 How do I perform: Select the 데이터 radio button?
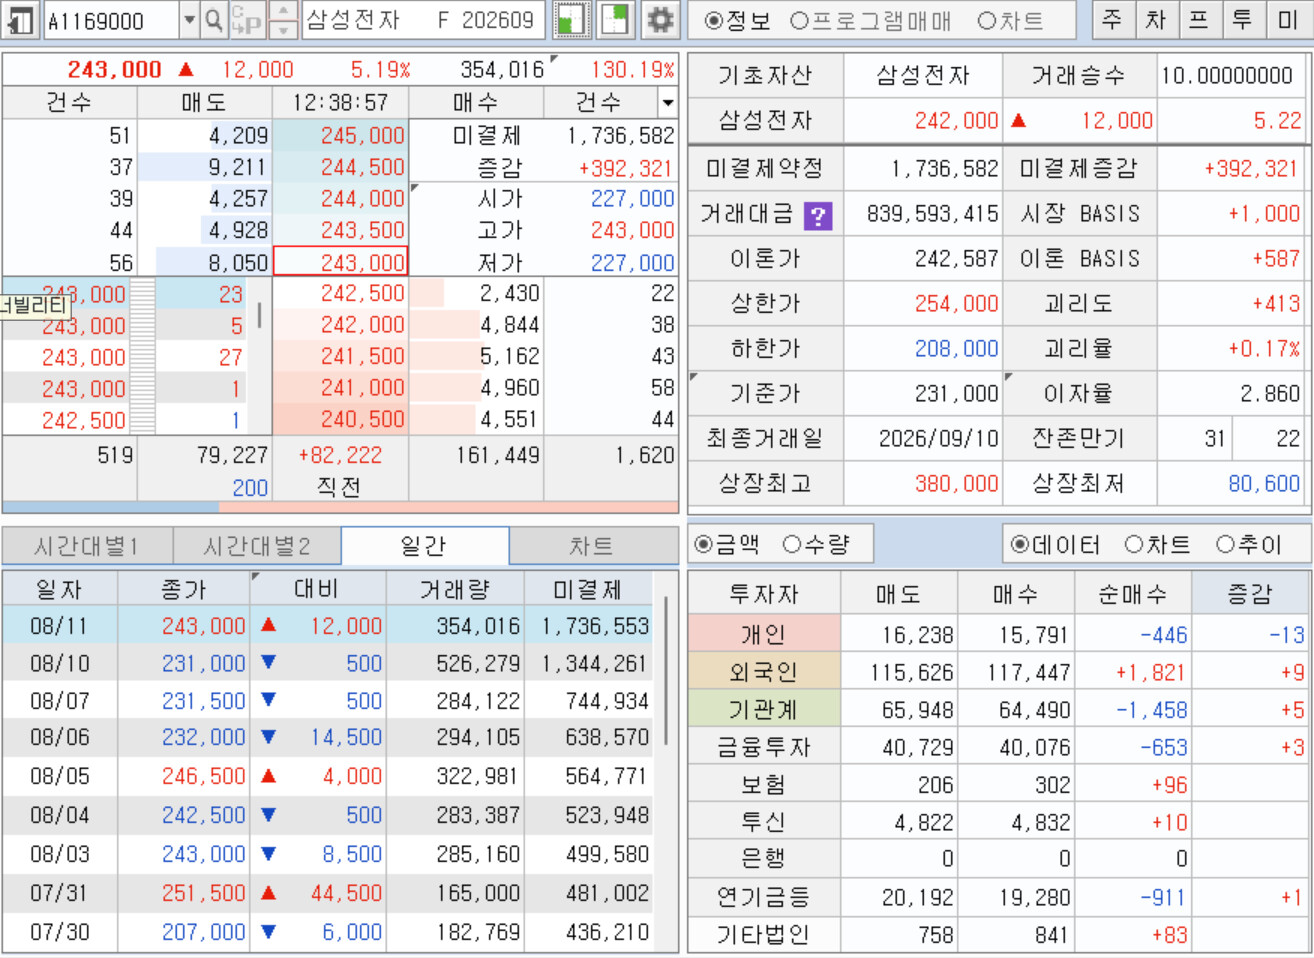[x=1020, y=544]
